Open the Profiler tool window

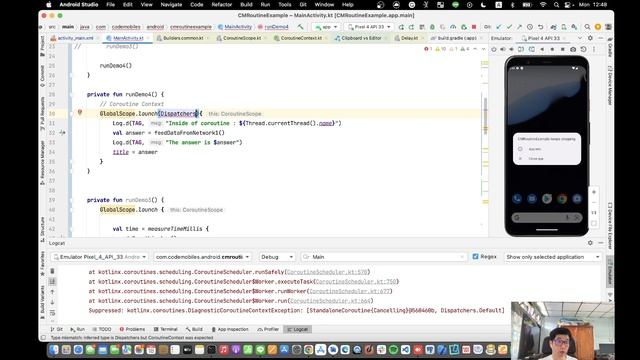[x=268, y=329]
